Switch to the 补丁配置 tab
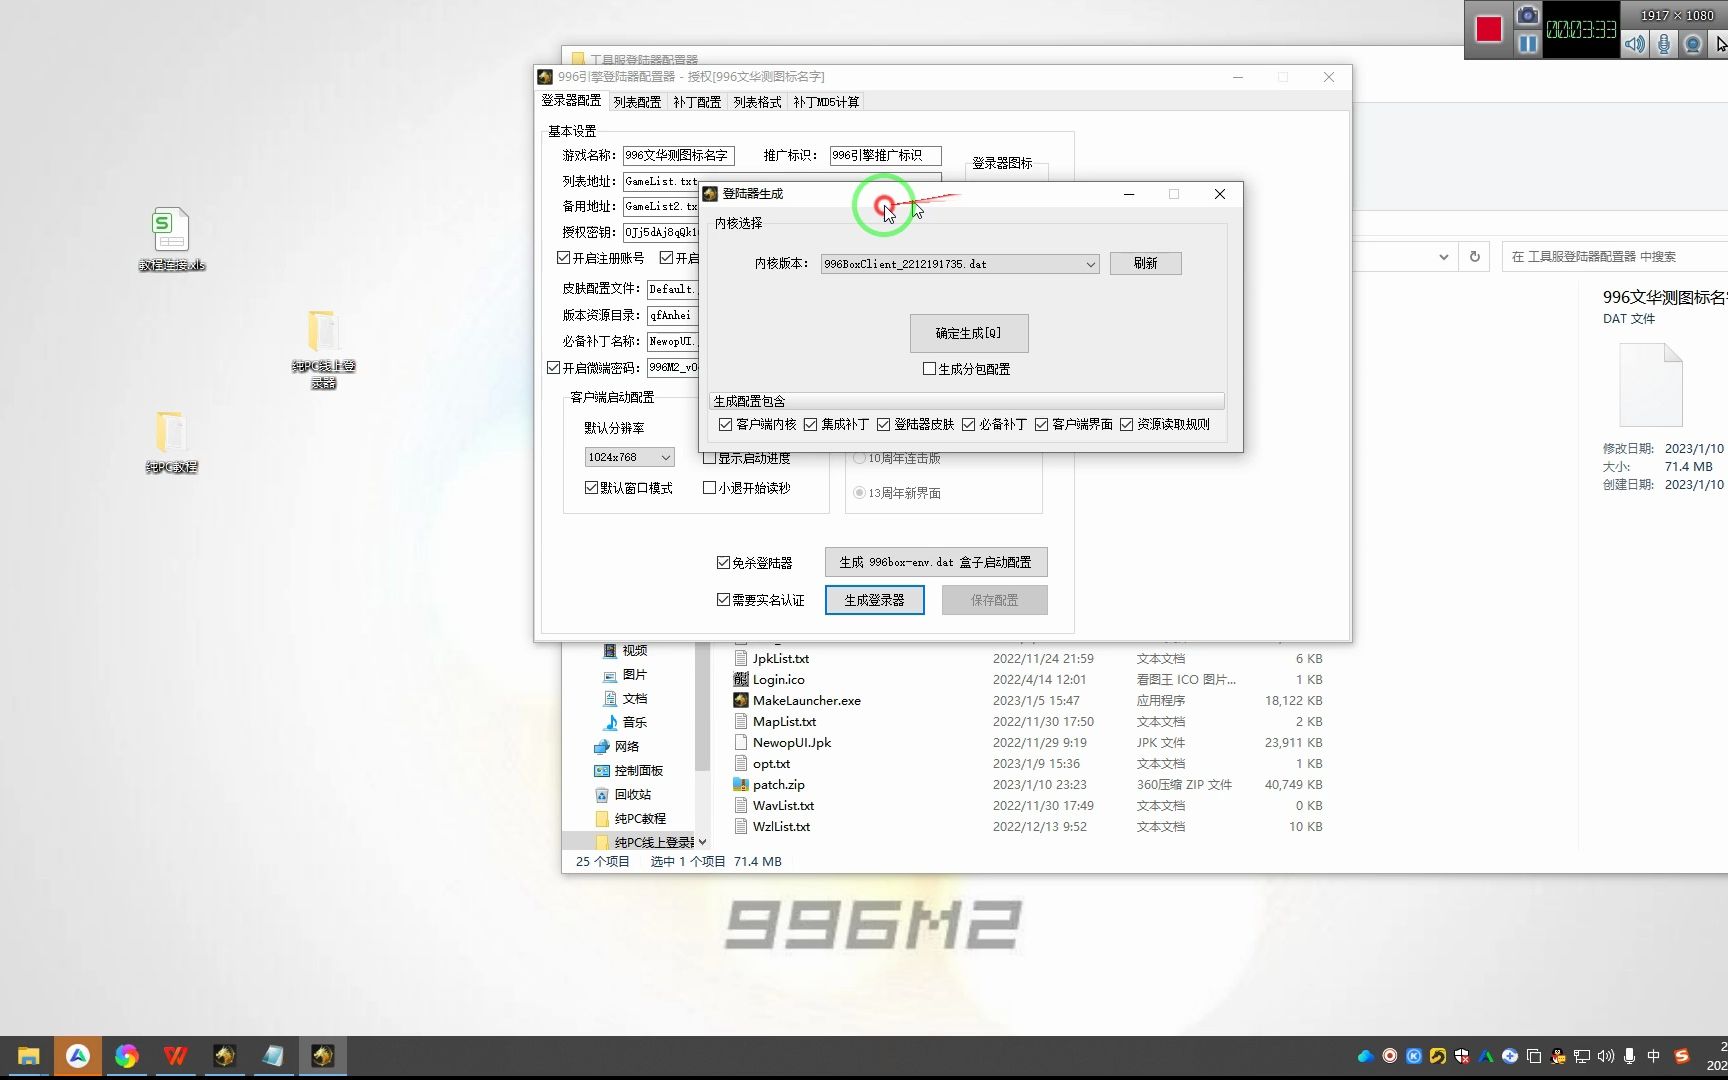The height and width of the screenshot is (1080, 1728). 697,102
